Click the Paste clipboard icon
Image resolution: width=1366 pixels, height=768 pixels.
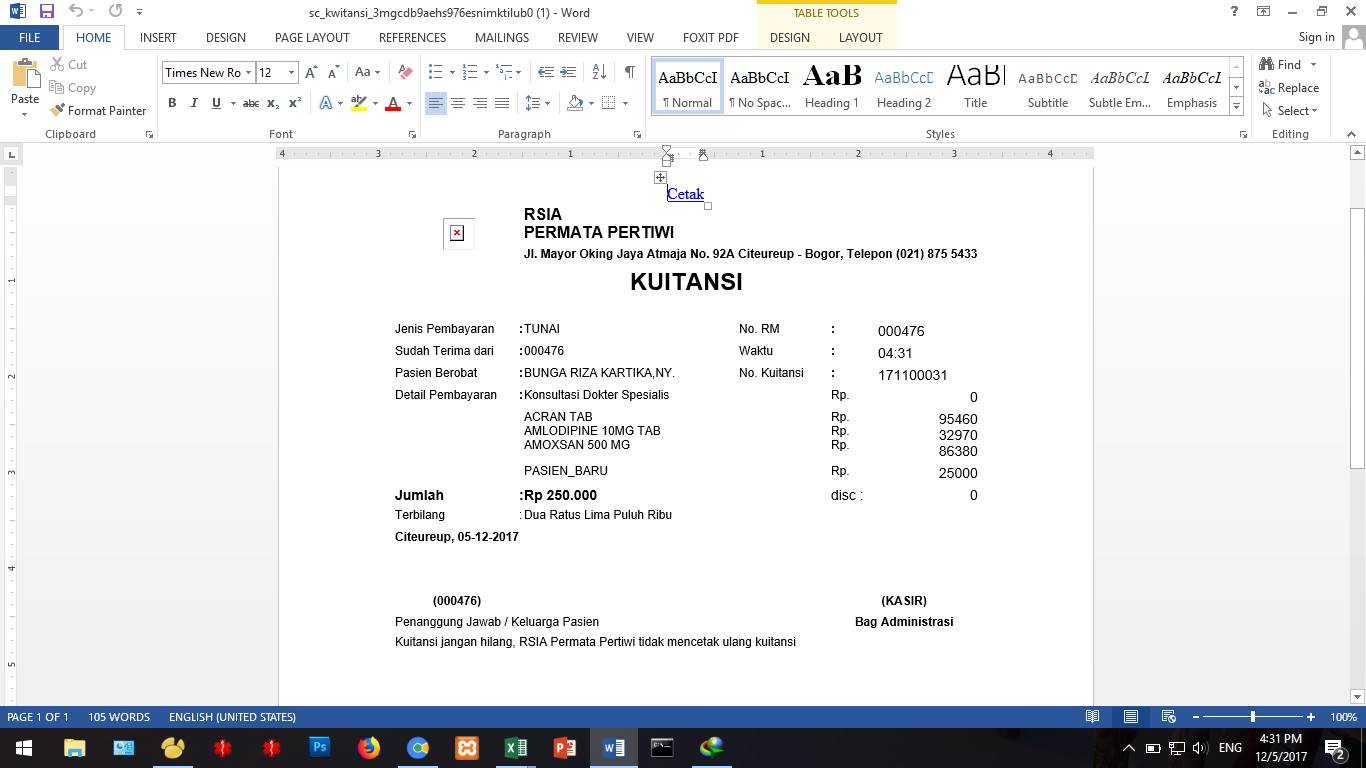coord(25,73)
